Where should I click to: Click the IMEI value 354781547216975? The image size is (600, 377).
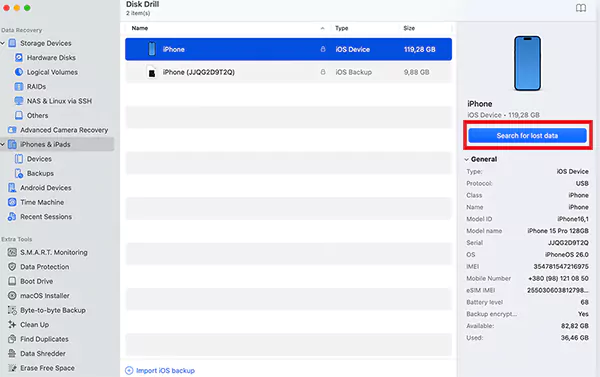[561, 266]
